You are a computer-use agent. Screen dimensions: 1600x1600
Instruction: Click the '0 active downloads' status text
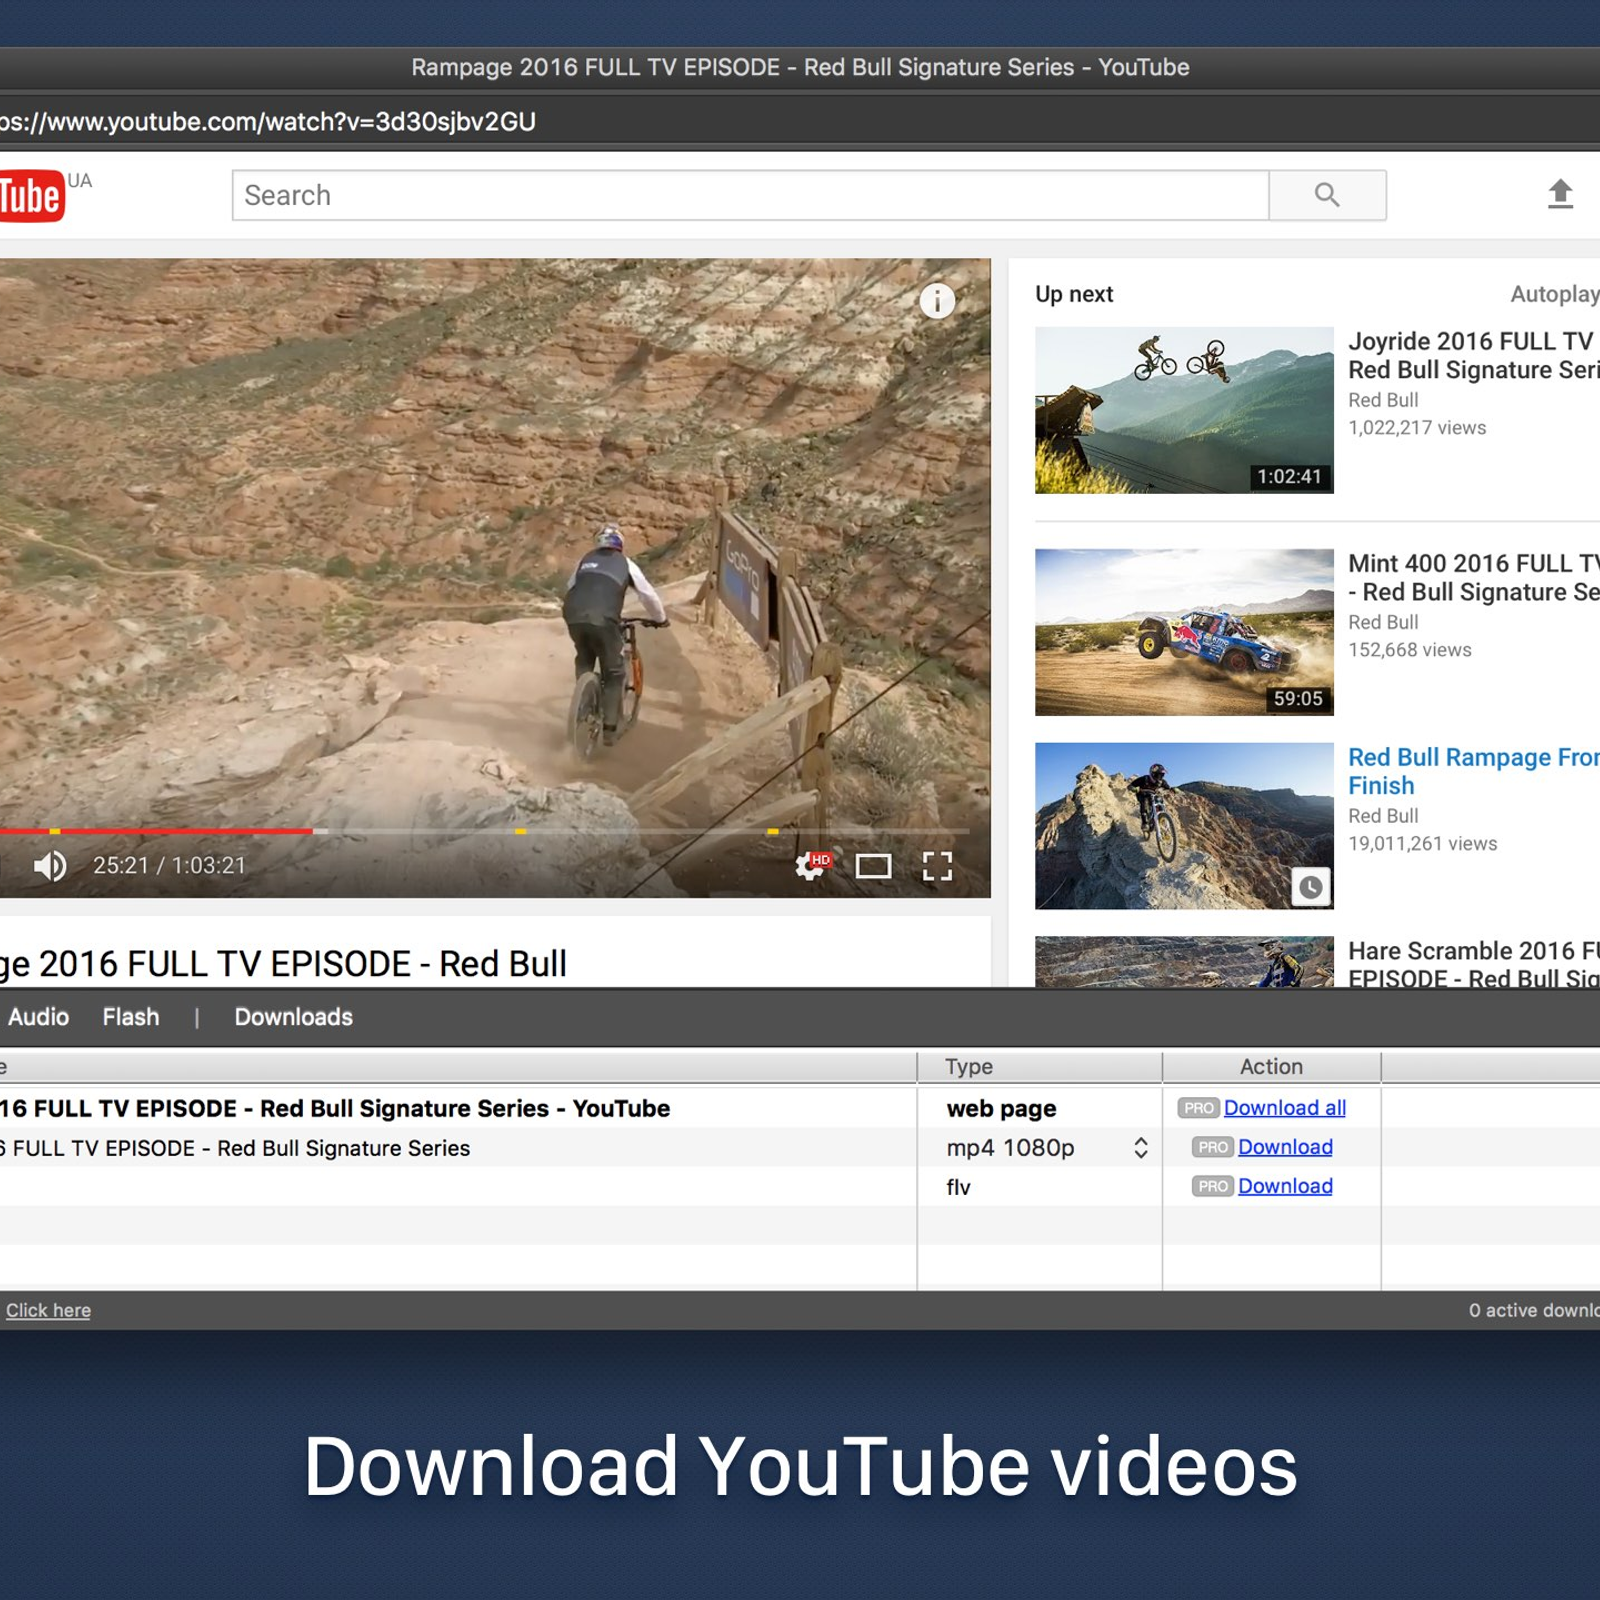tap(1534, 1310)
